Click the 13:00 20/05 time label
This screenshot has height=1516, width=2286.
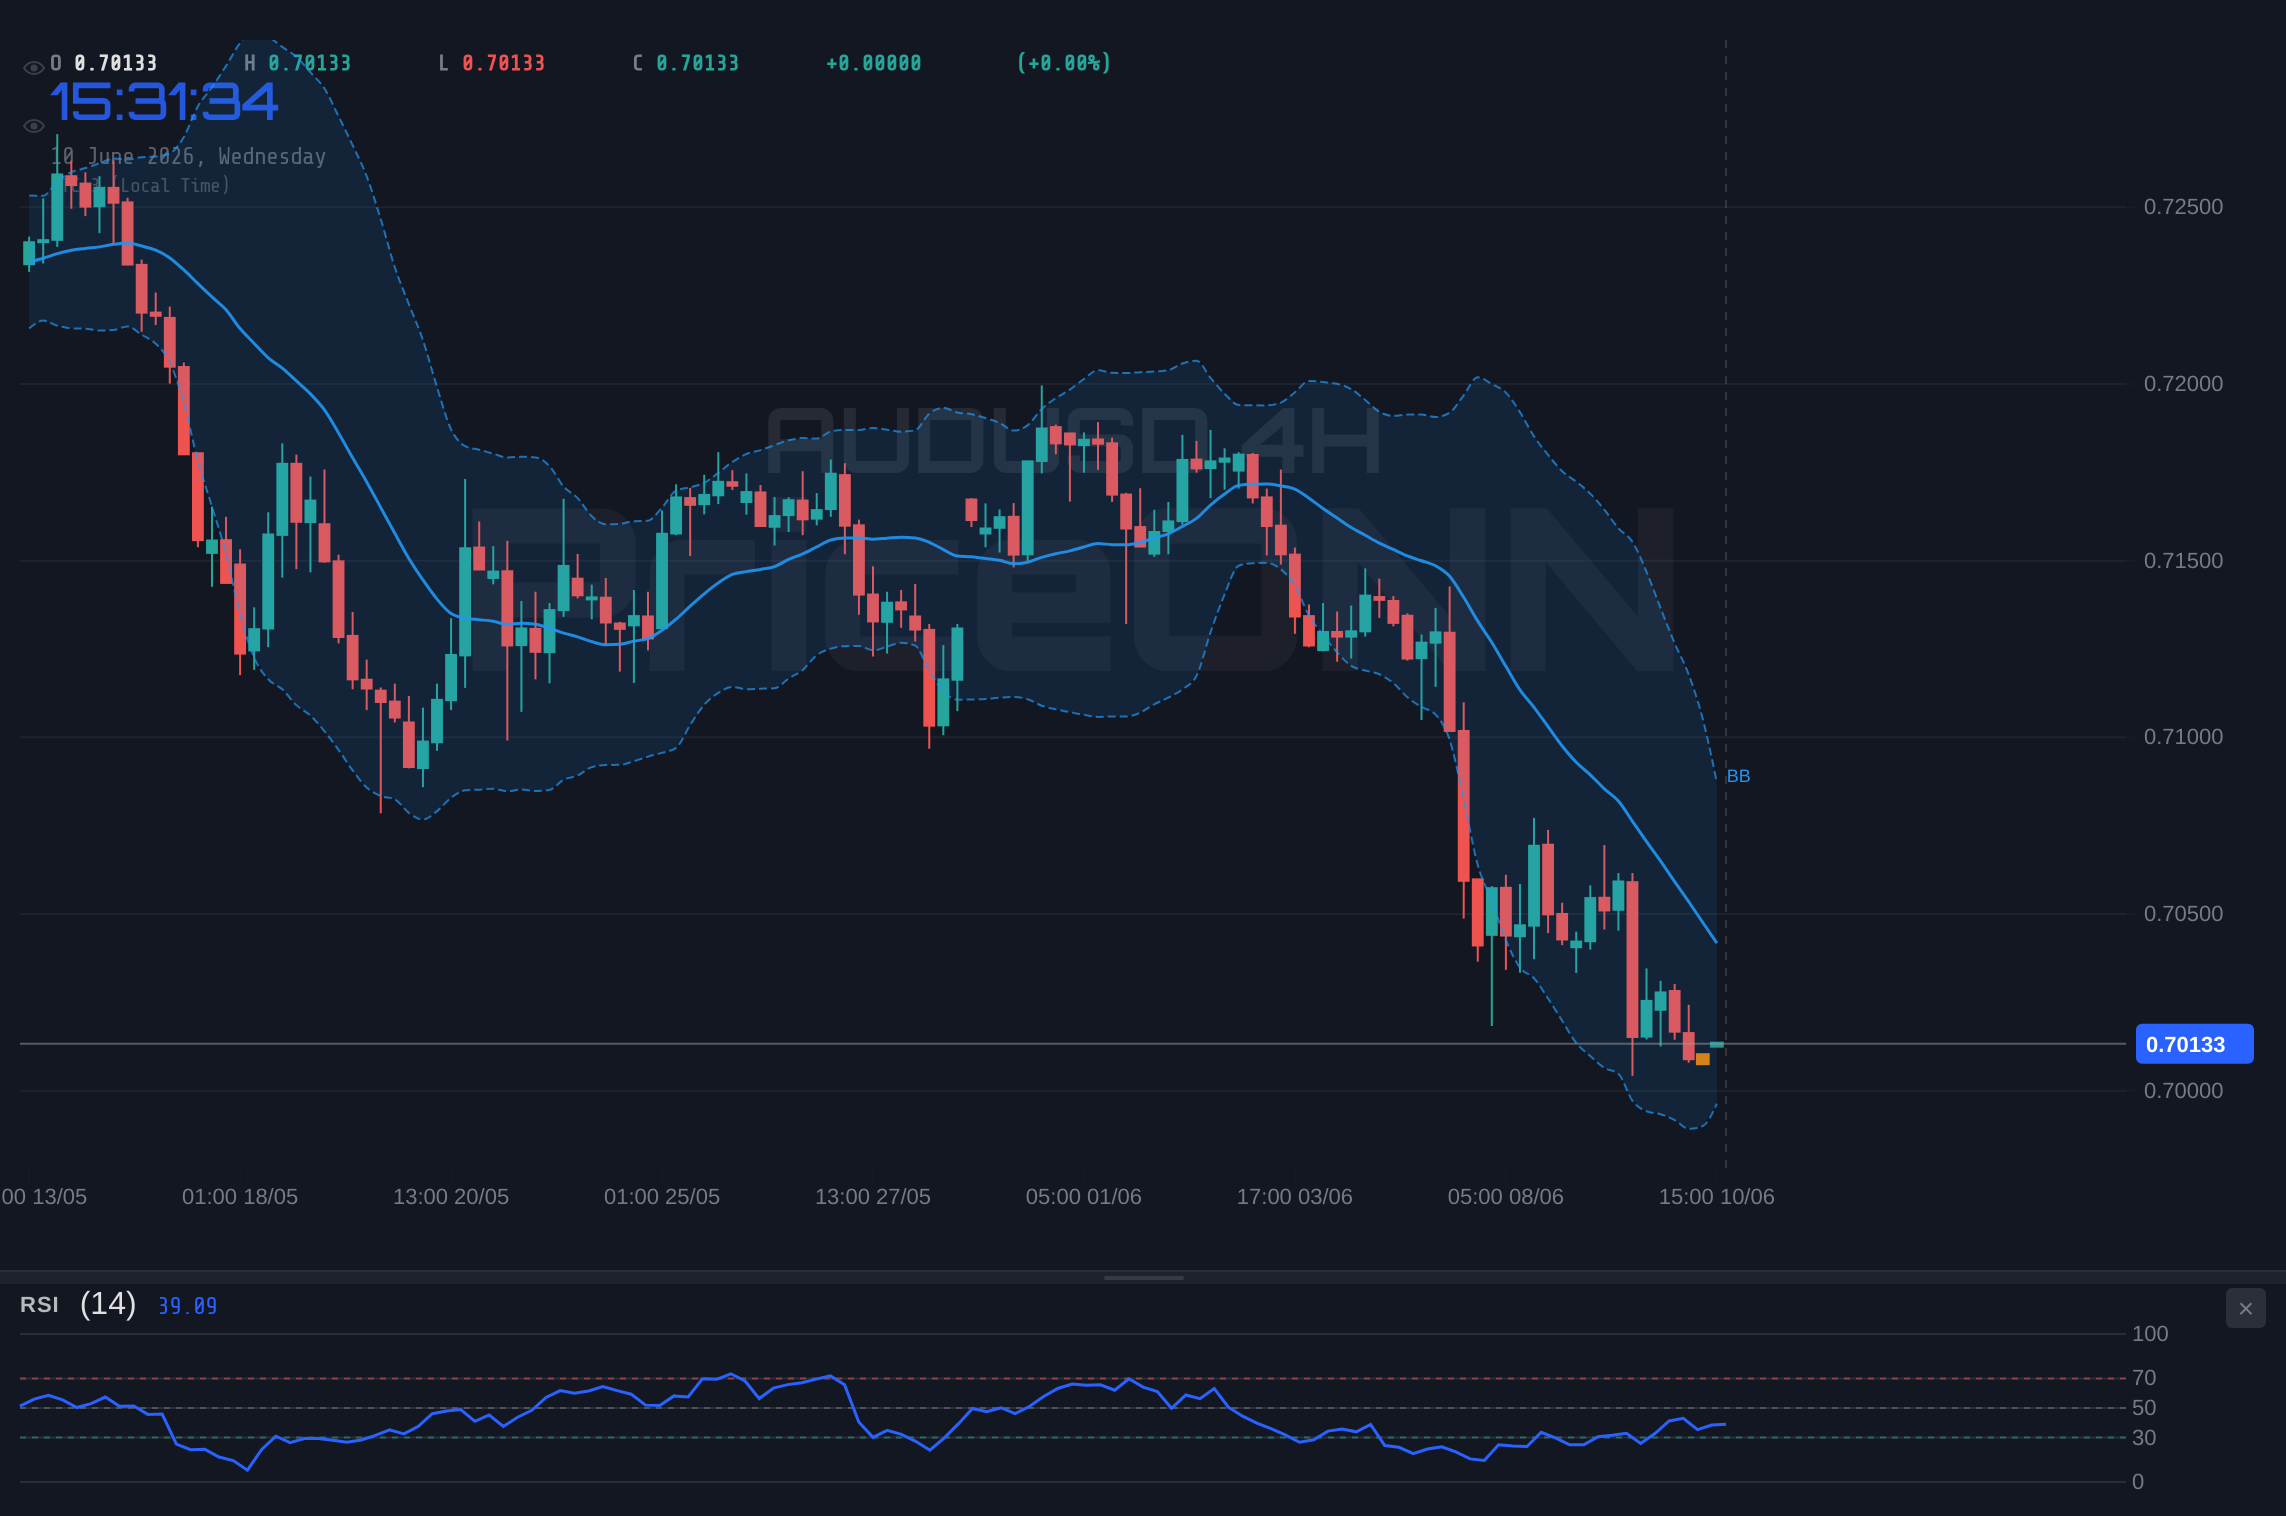tap(451, 1197)
